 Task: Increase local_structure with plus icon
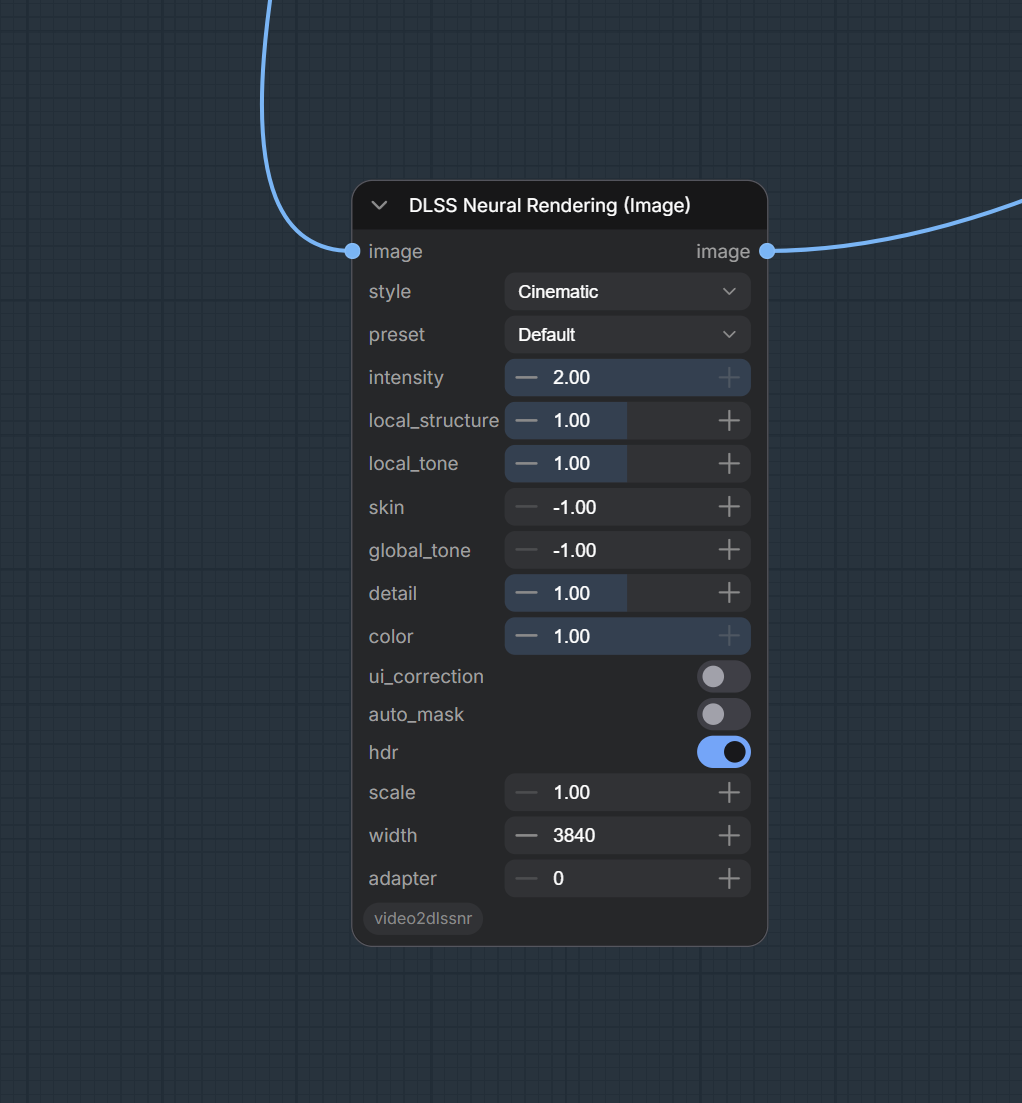coord(729,421)
